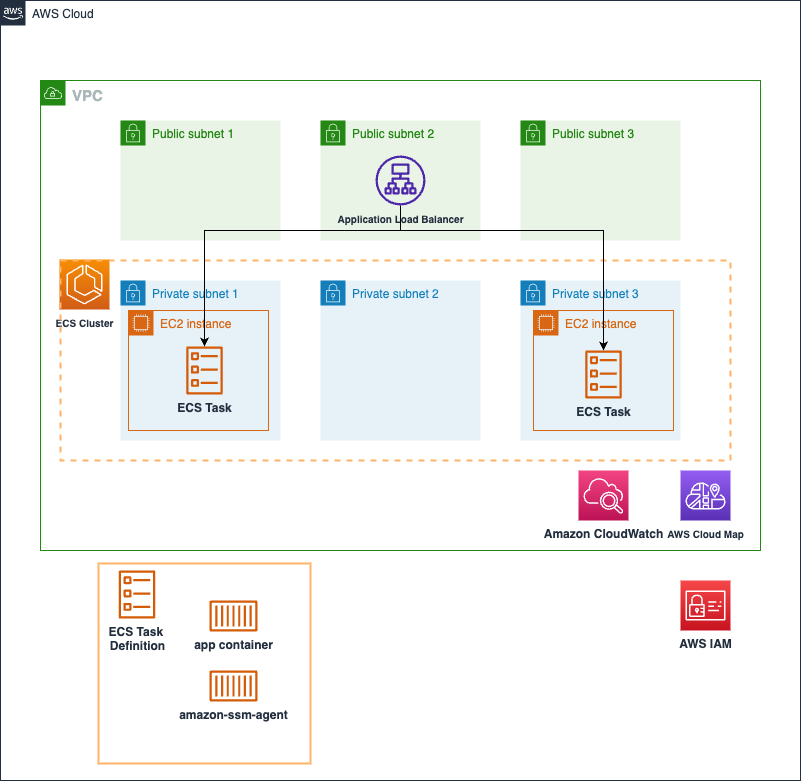Screen dimensions: 801x782
Task: Select the Application Load Balancer icon
Action: pyautogui.click(x=400, y=180)
